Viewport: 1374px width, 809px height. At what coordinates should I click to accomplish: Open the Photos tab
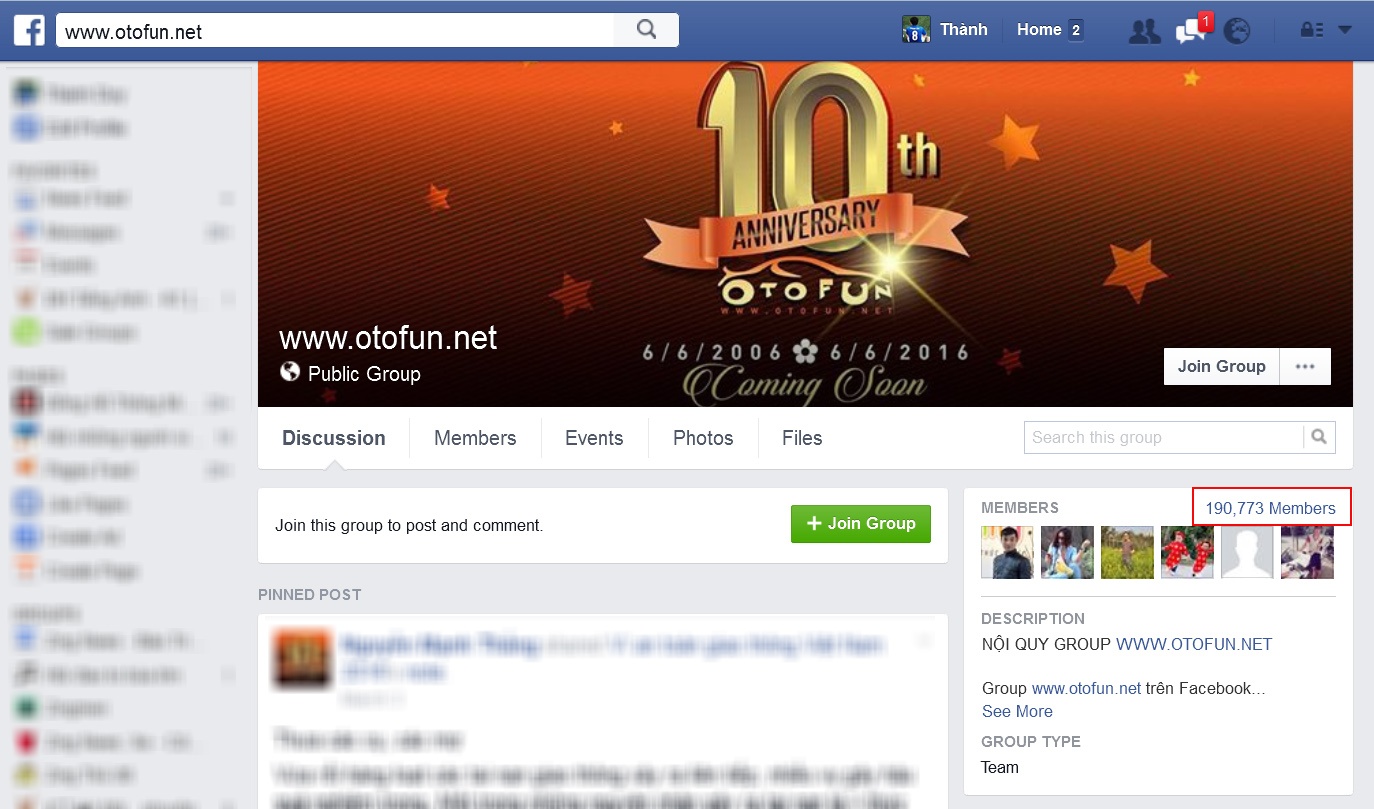click(702, 438)
